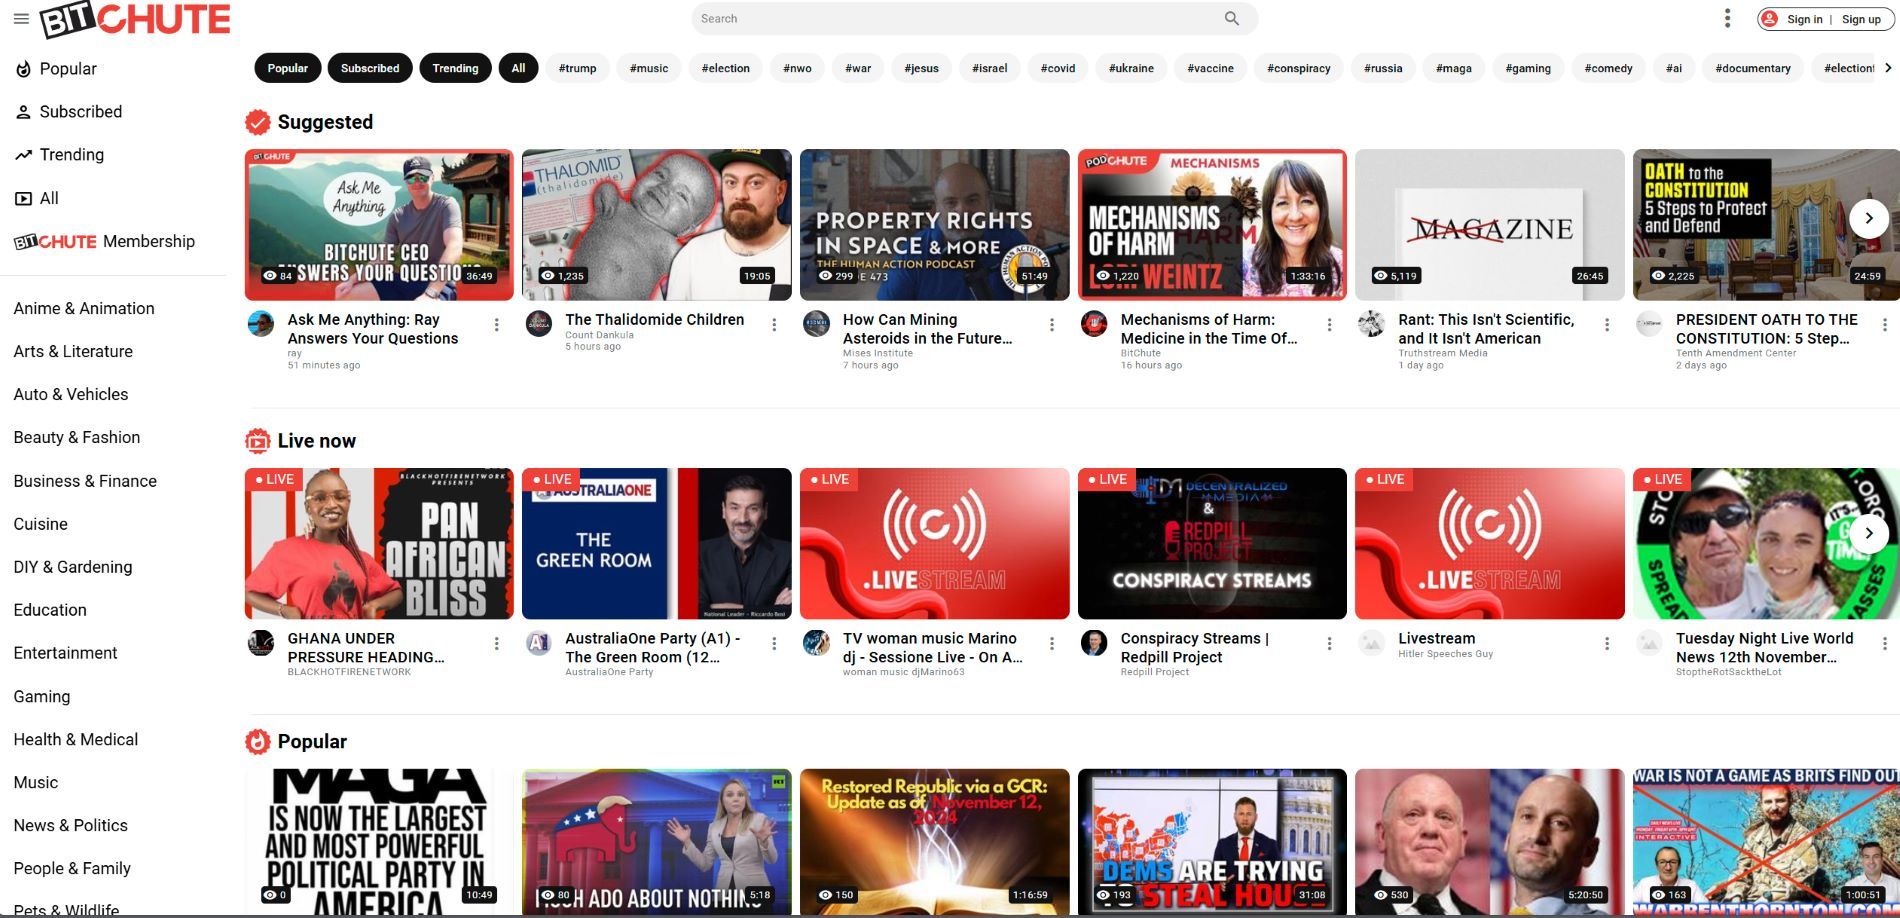Image resolution: width=1900 pixels, height=918 pixels.
Task: Open options for Rant: This Isn't Scientific video
Action: coord(1607,325)
